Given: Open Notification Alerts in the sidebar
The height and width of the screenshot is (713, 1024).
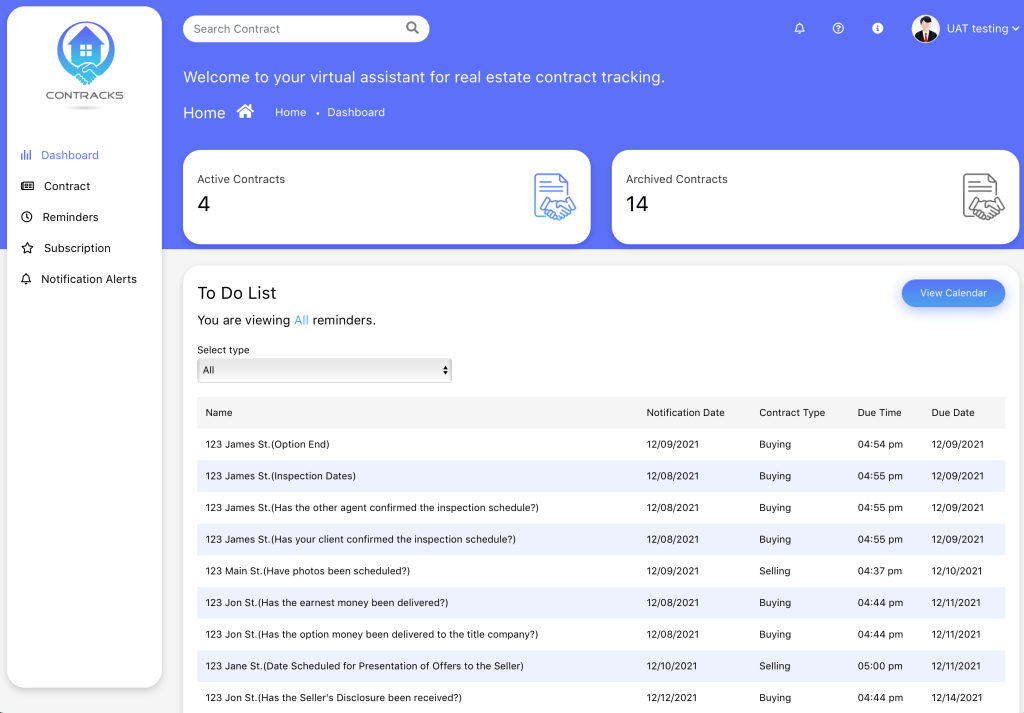Looking at the screenshot, I should tap(88, 279).
